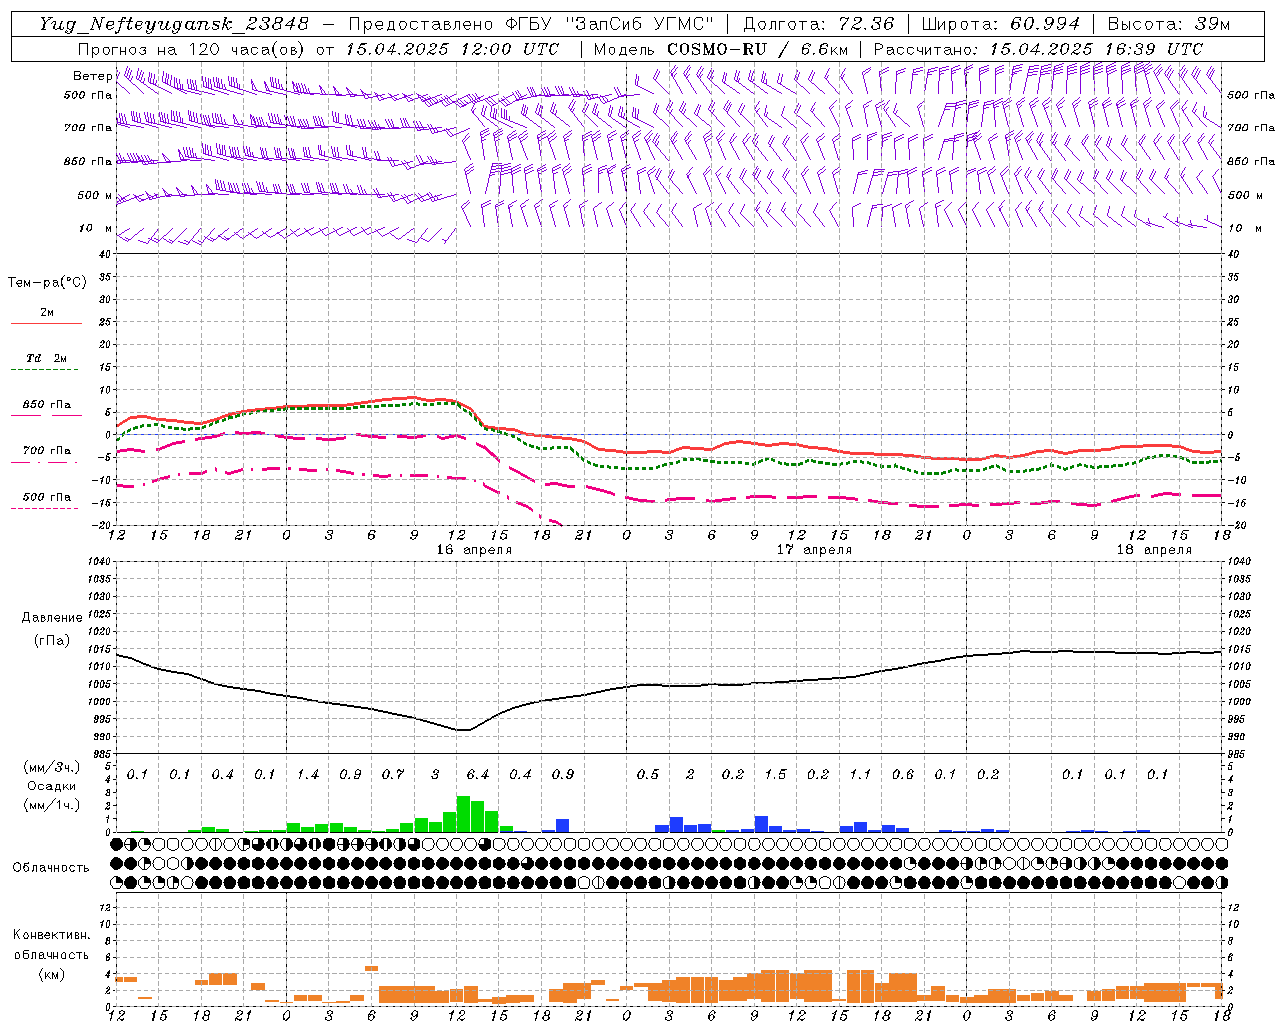Click the Широта: 60.994 header field

point(1001,24)
